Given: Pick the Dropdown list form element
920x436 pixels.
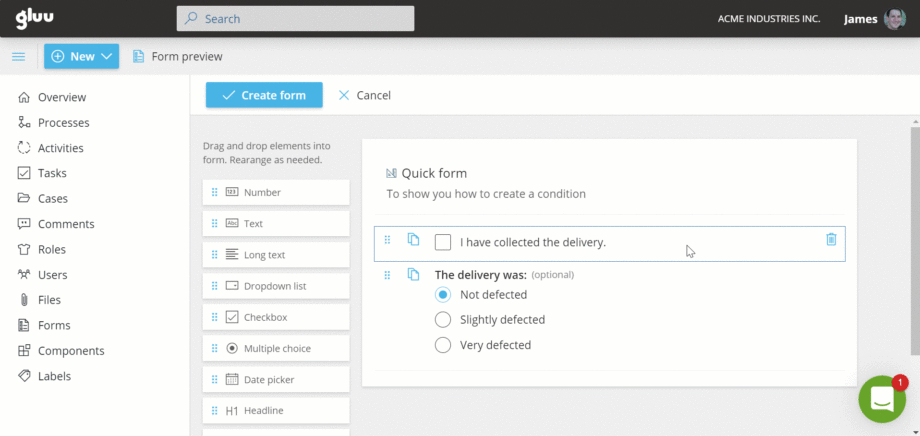Looking at the screenshot, I should click(276, 286).
